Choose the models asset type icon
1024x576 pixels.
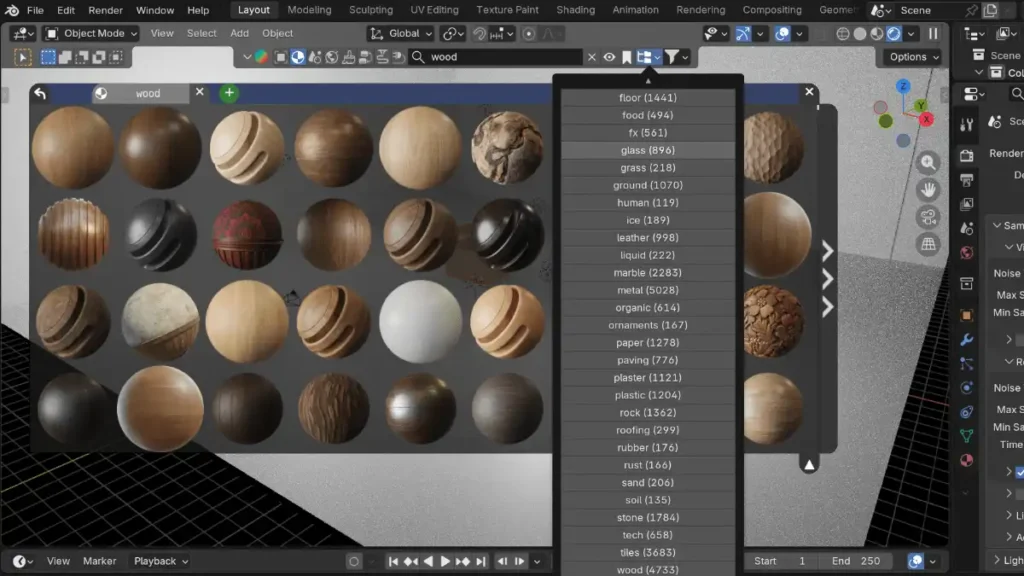tap(281, 57)
